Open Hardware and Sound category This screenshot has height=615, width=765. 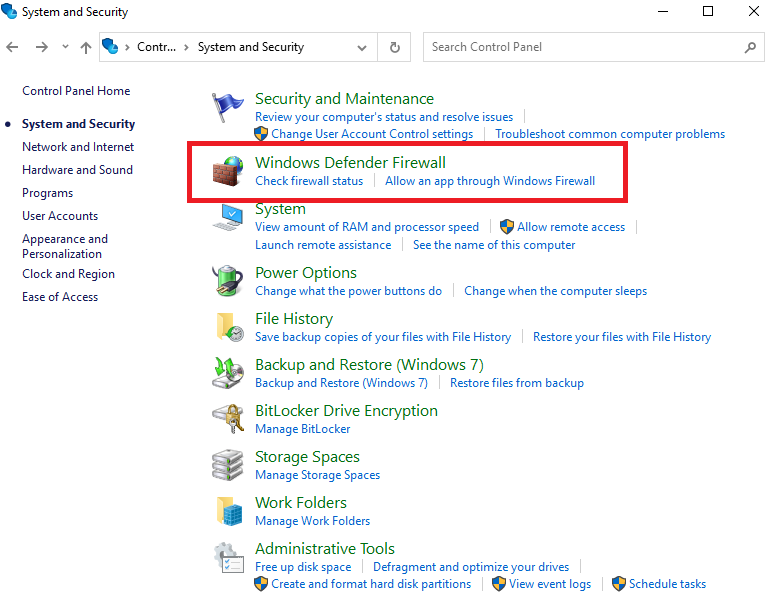click(x=78, y=170)
